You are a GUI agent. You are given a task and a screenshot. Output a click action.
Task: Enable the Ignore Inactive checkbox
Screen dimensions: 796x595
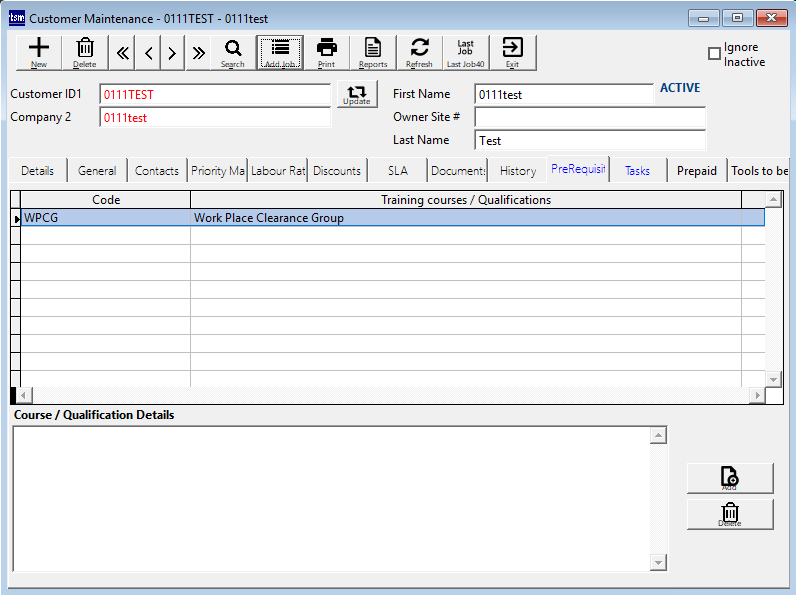pos(714,54)
